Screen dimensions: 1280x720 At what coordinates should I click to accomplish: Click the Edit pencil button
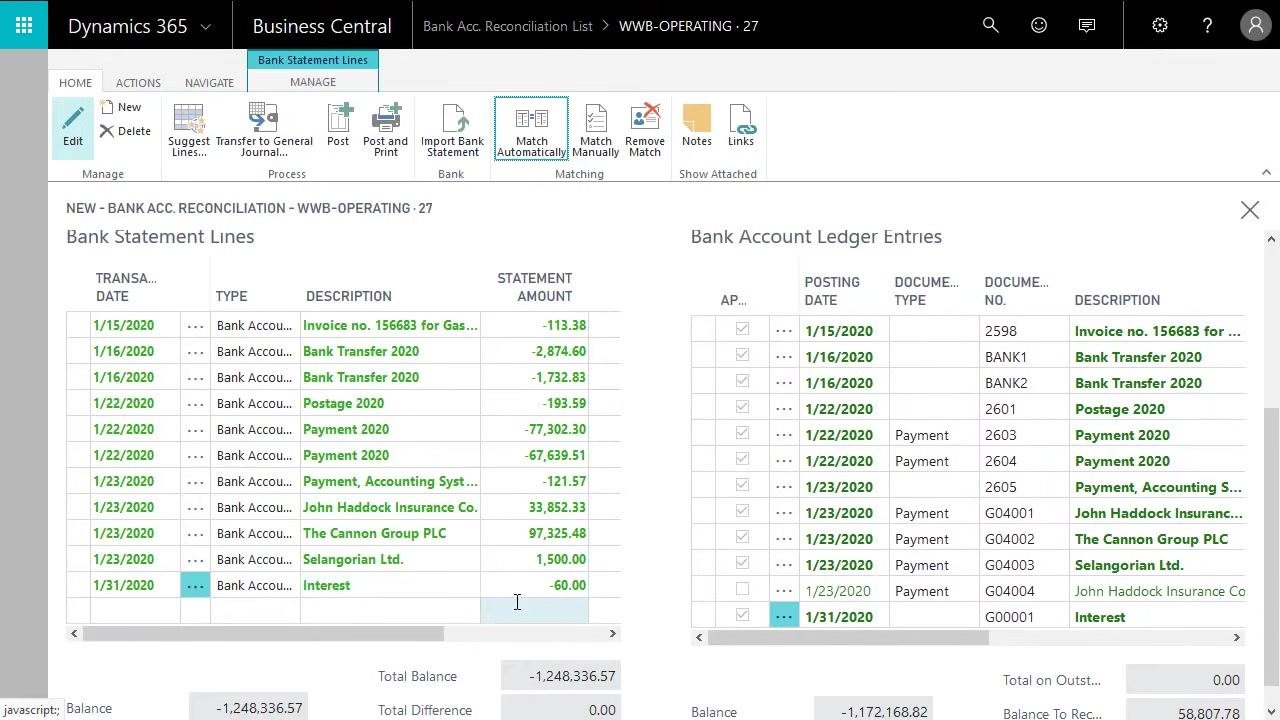(73, 127)
